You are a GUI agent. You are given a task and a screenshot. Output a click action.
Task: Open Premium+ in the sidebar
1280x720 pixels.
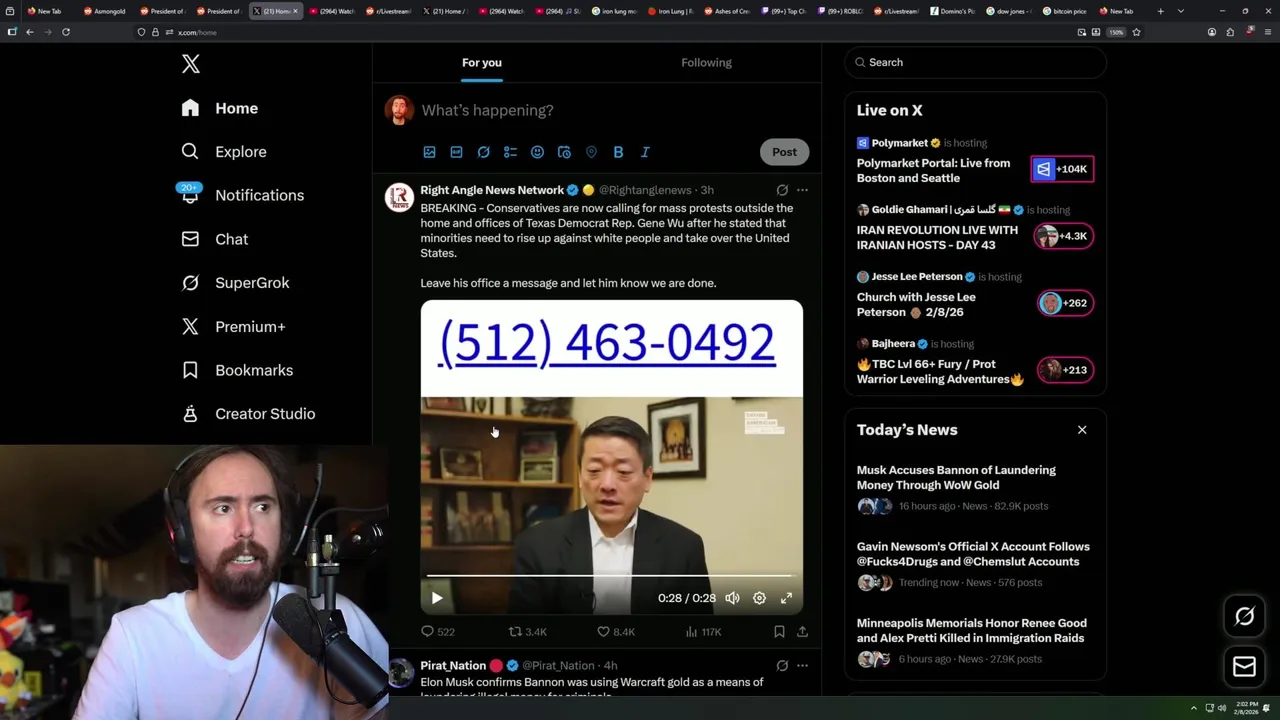click(234, 326)
